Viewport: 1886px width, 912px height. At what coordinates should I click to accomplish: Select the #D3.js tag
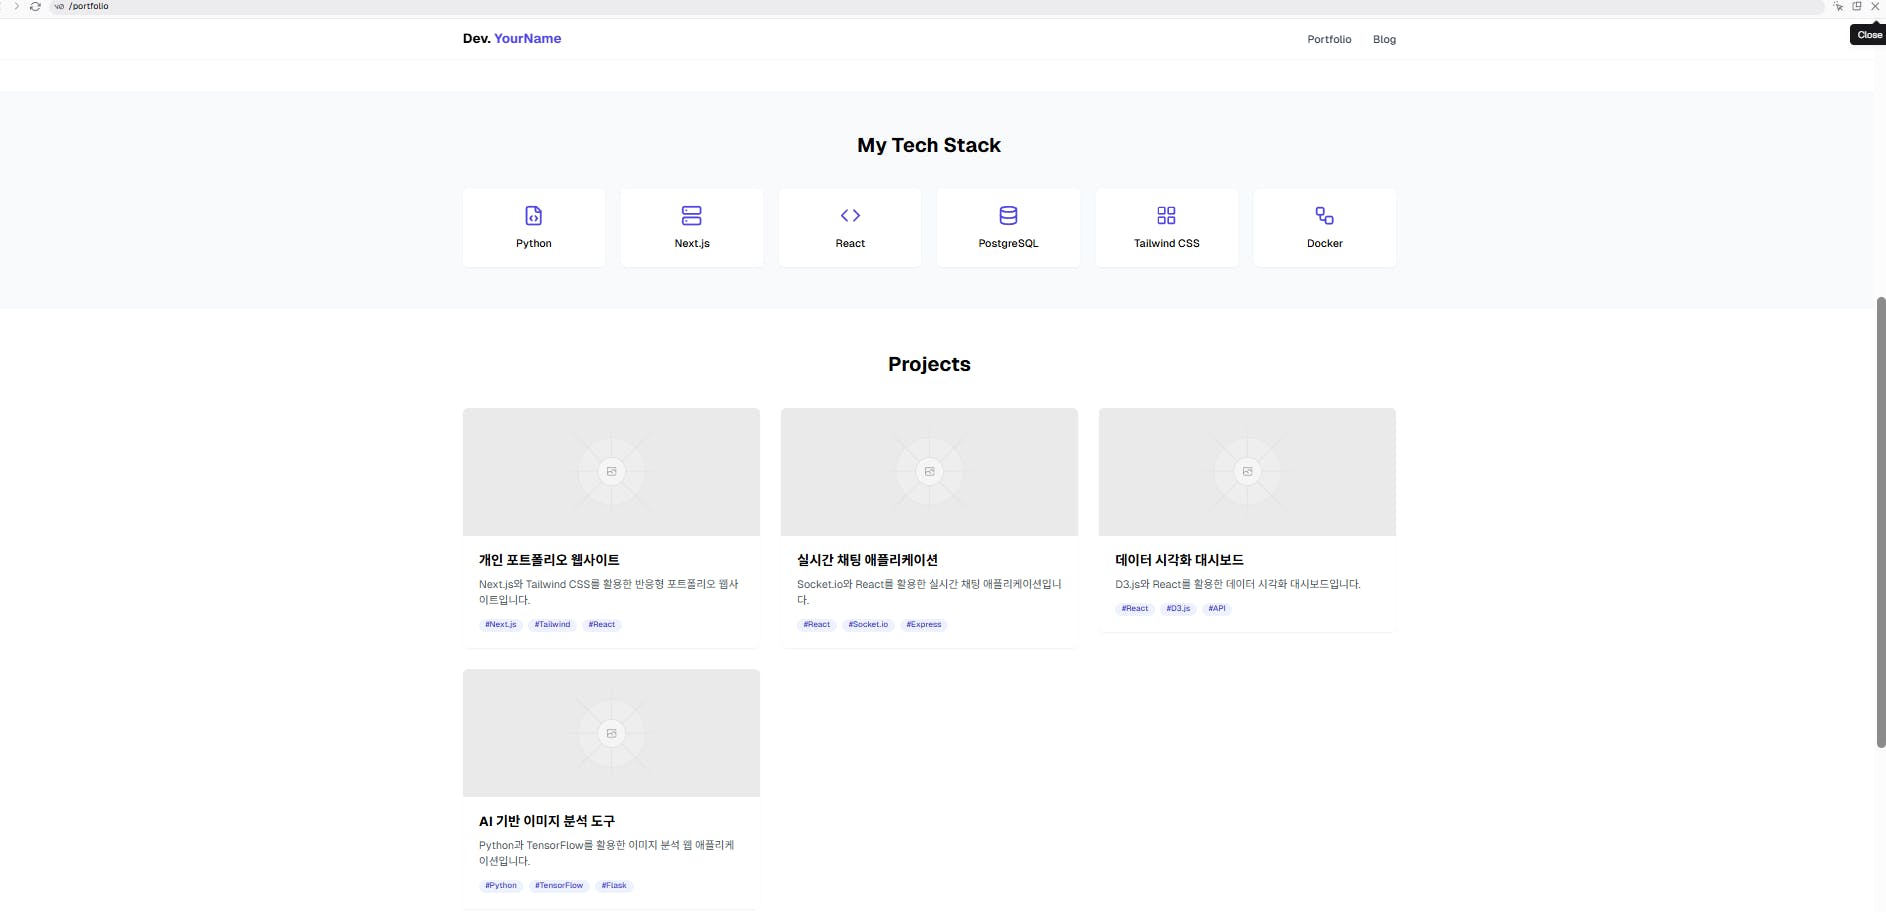point(1178,608)
